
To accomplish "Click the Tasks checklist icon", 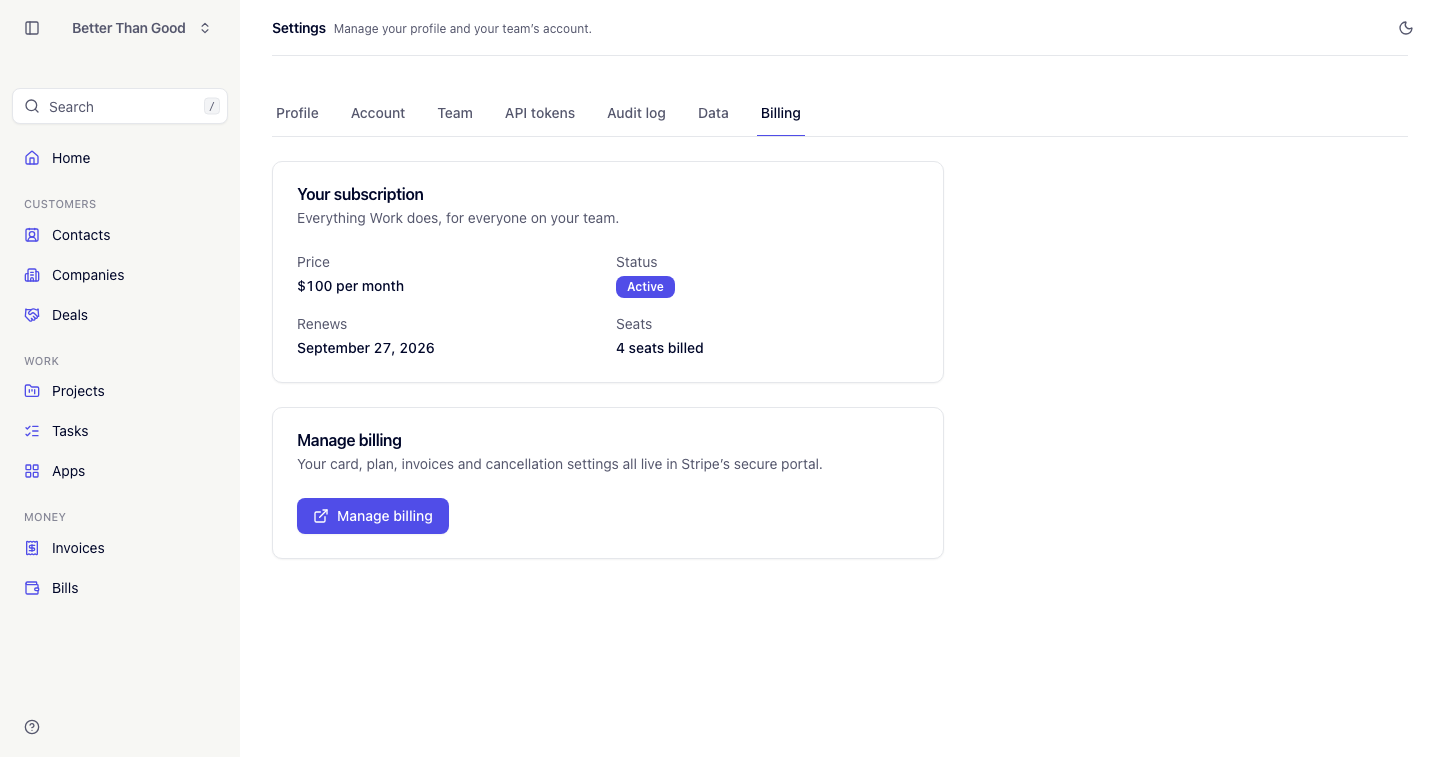I will [32, 431].
